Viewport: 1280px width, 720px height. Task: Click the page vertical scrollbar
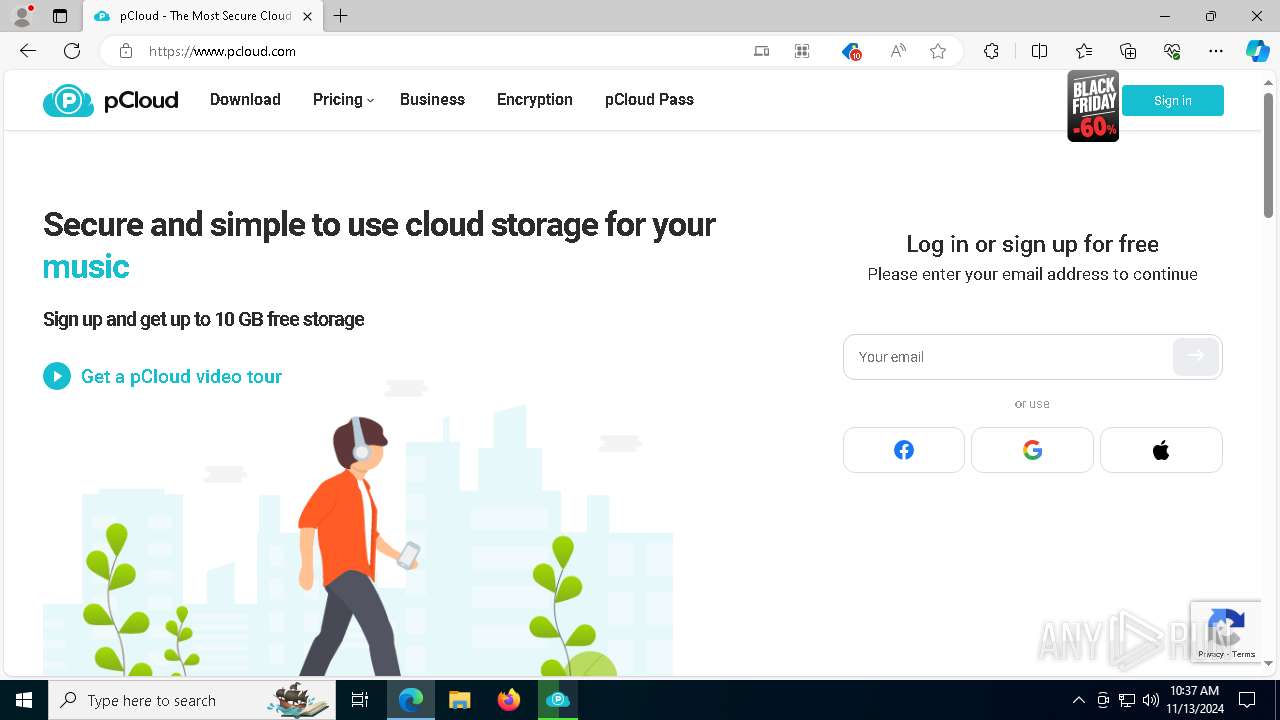coord(1268,155)
